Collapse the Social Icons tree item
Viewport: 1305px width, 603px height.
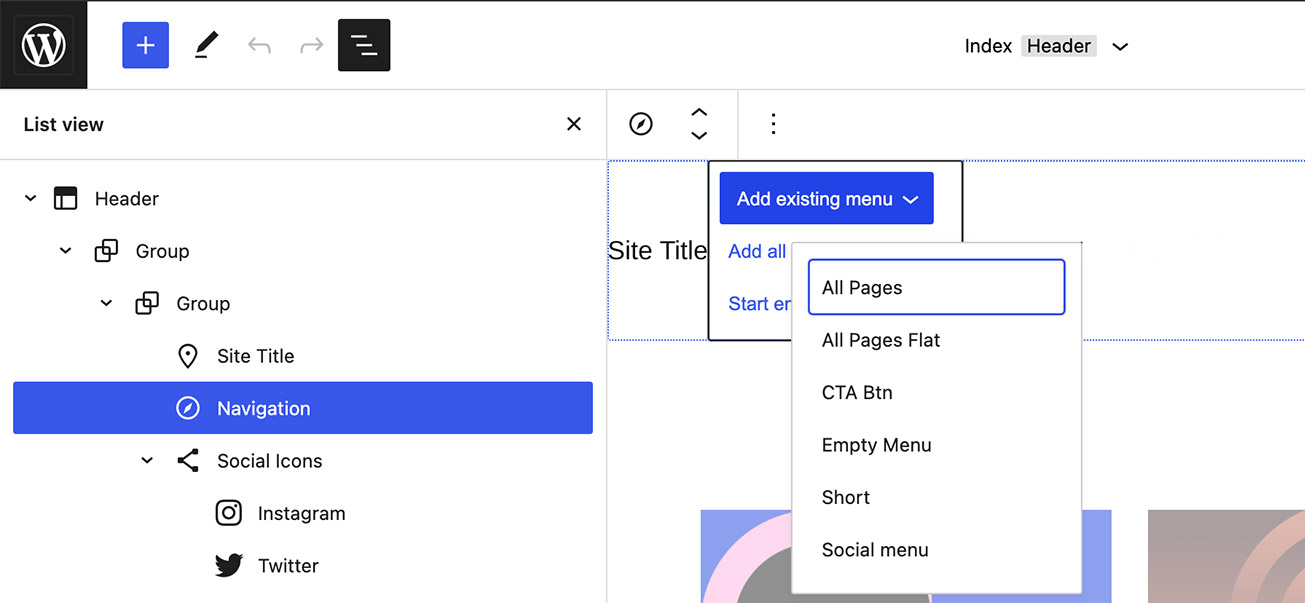(x=147, y=461)
